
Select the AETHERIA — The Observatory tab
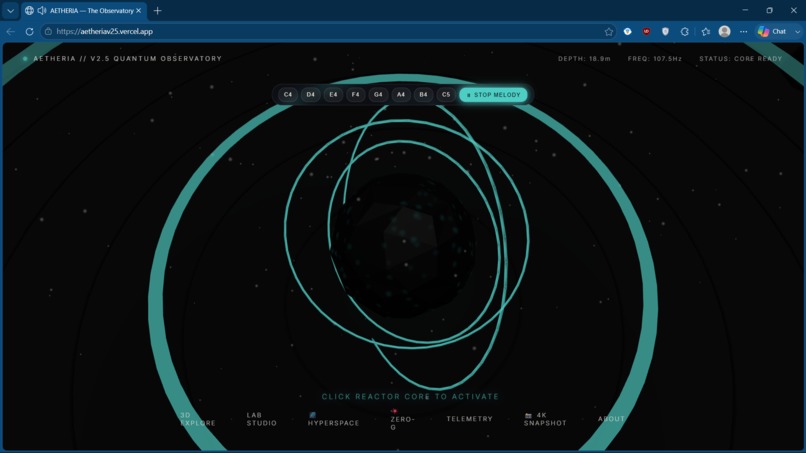point(84,10)
